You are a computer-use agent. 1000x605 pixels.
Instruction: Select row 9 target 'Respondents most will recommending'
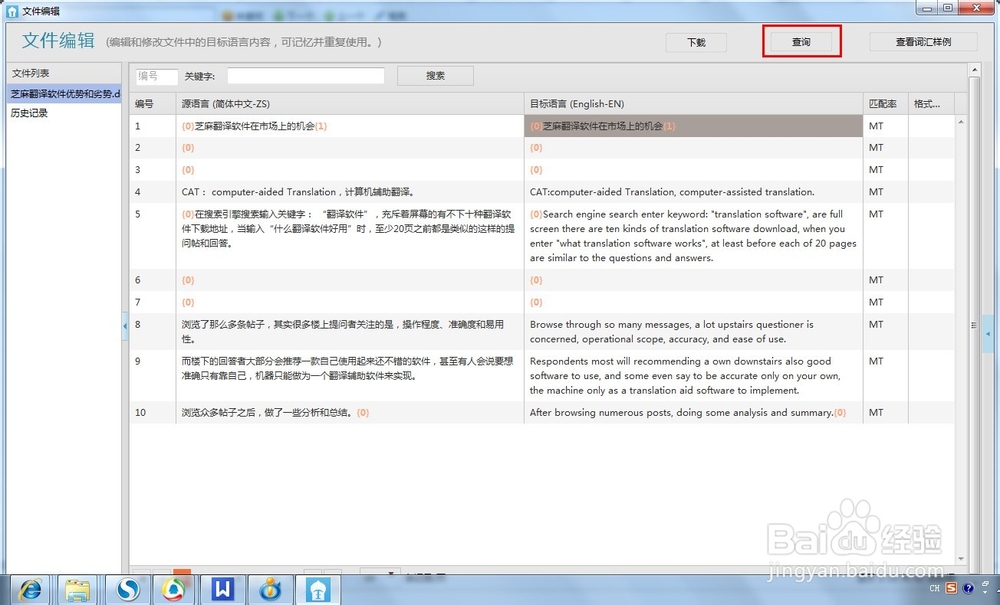click(x=694, y=375)
